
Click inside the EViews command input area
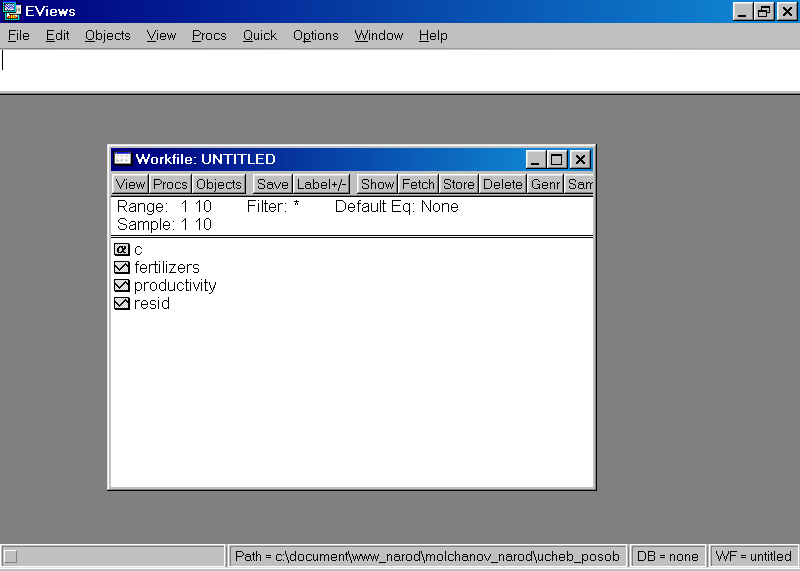[x=400, y=70]
